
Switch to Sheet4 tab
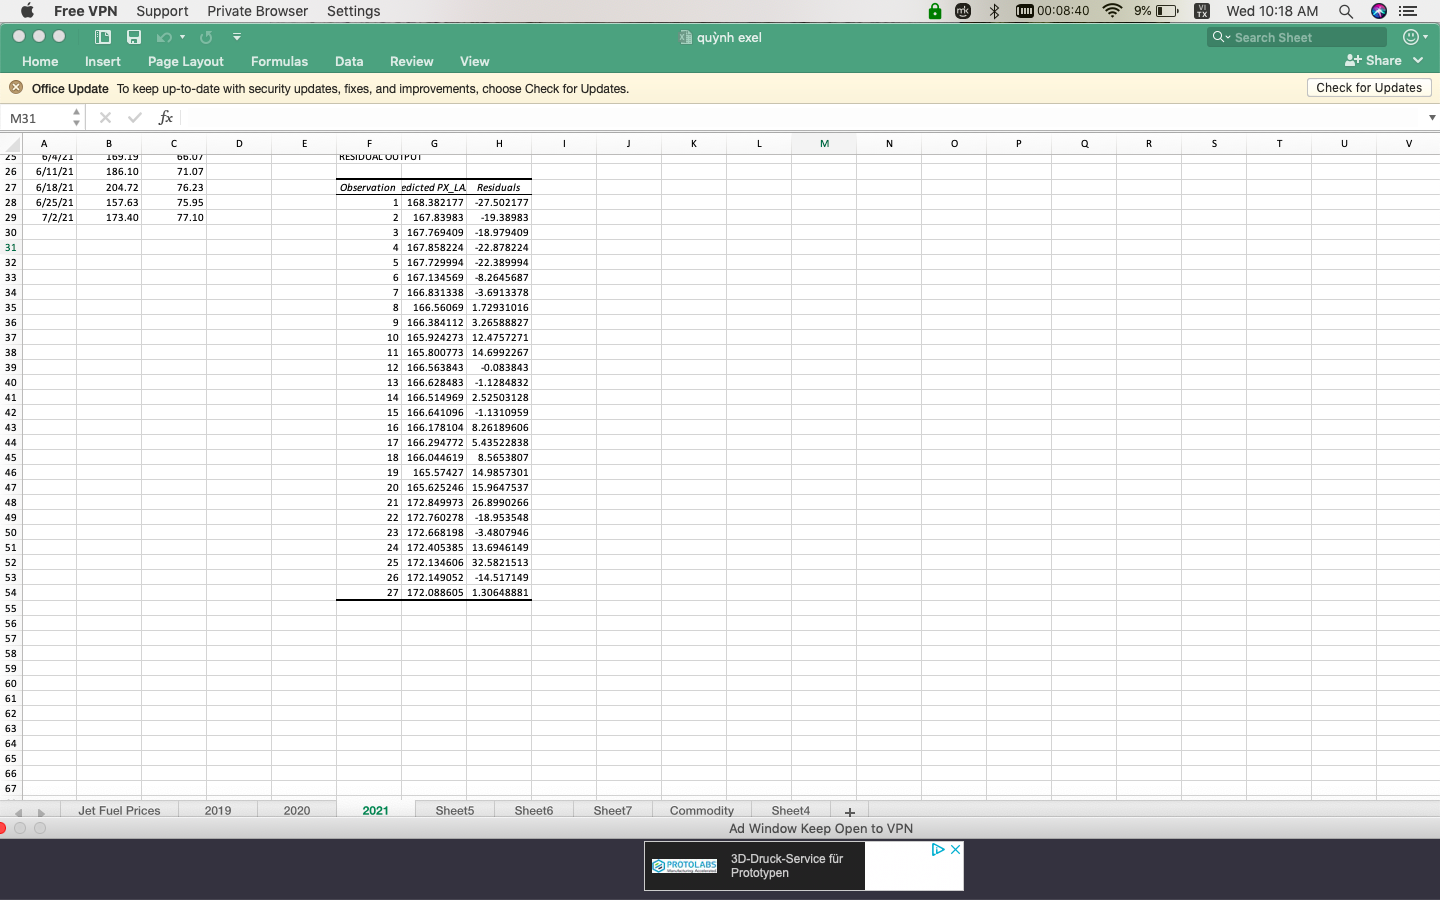coord(791,810)
